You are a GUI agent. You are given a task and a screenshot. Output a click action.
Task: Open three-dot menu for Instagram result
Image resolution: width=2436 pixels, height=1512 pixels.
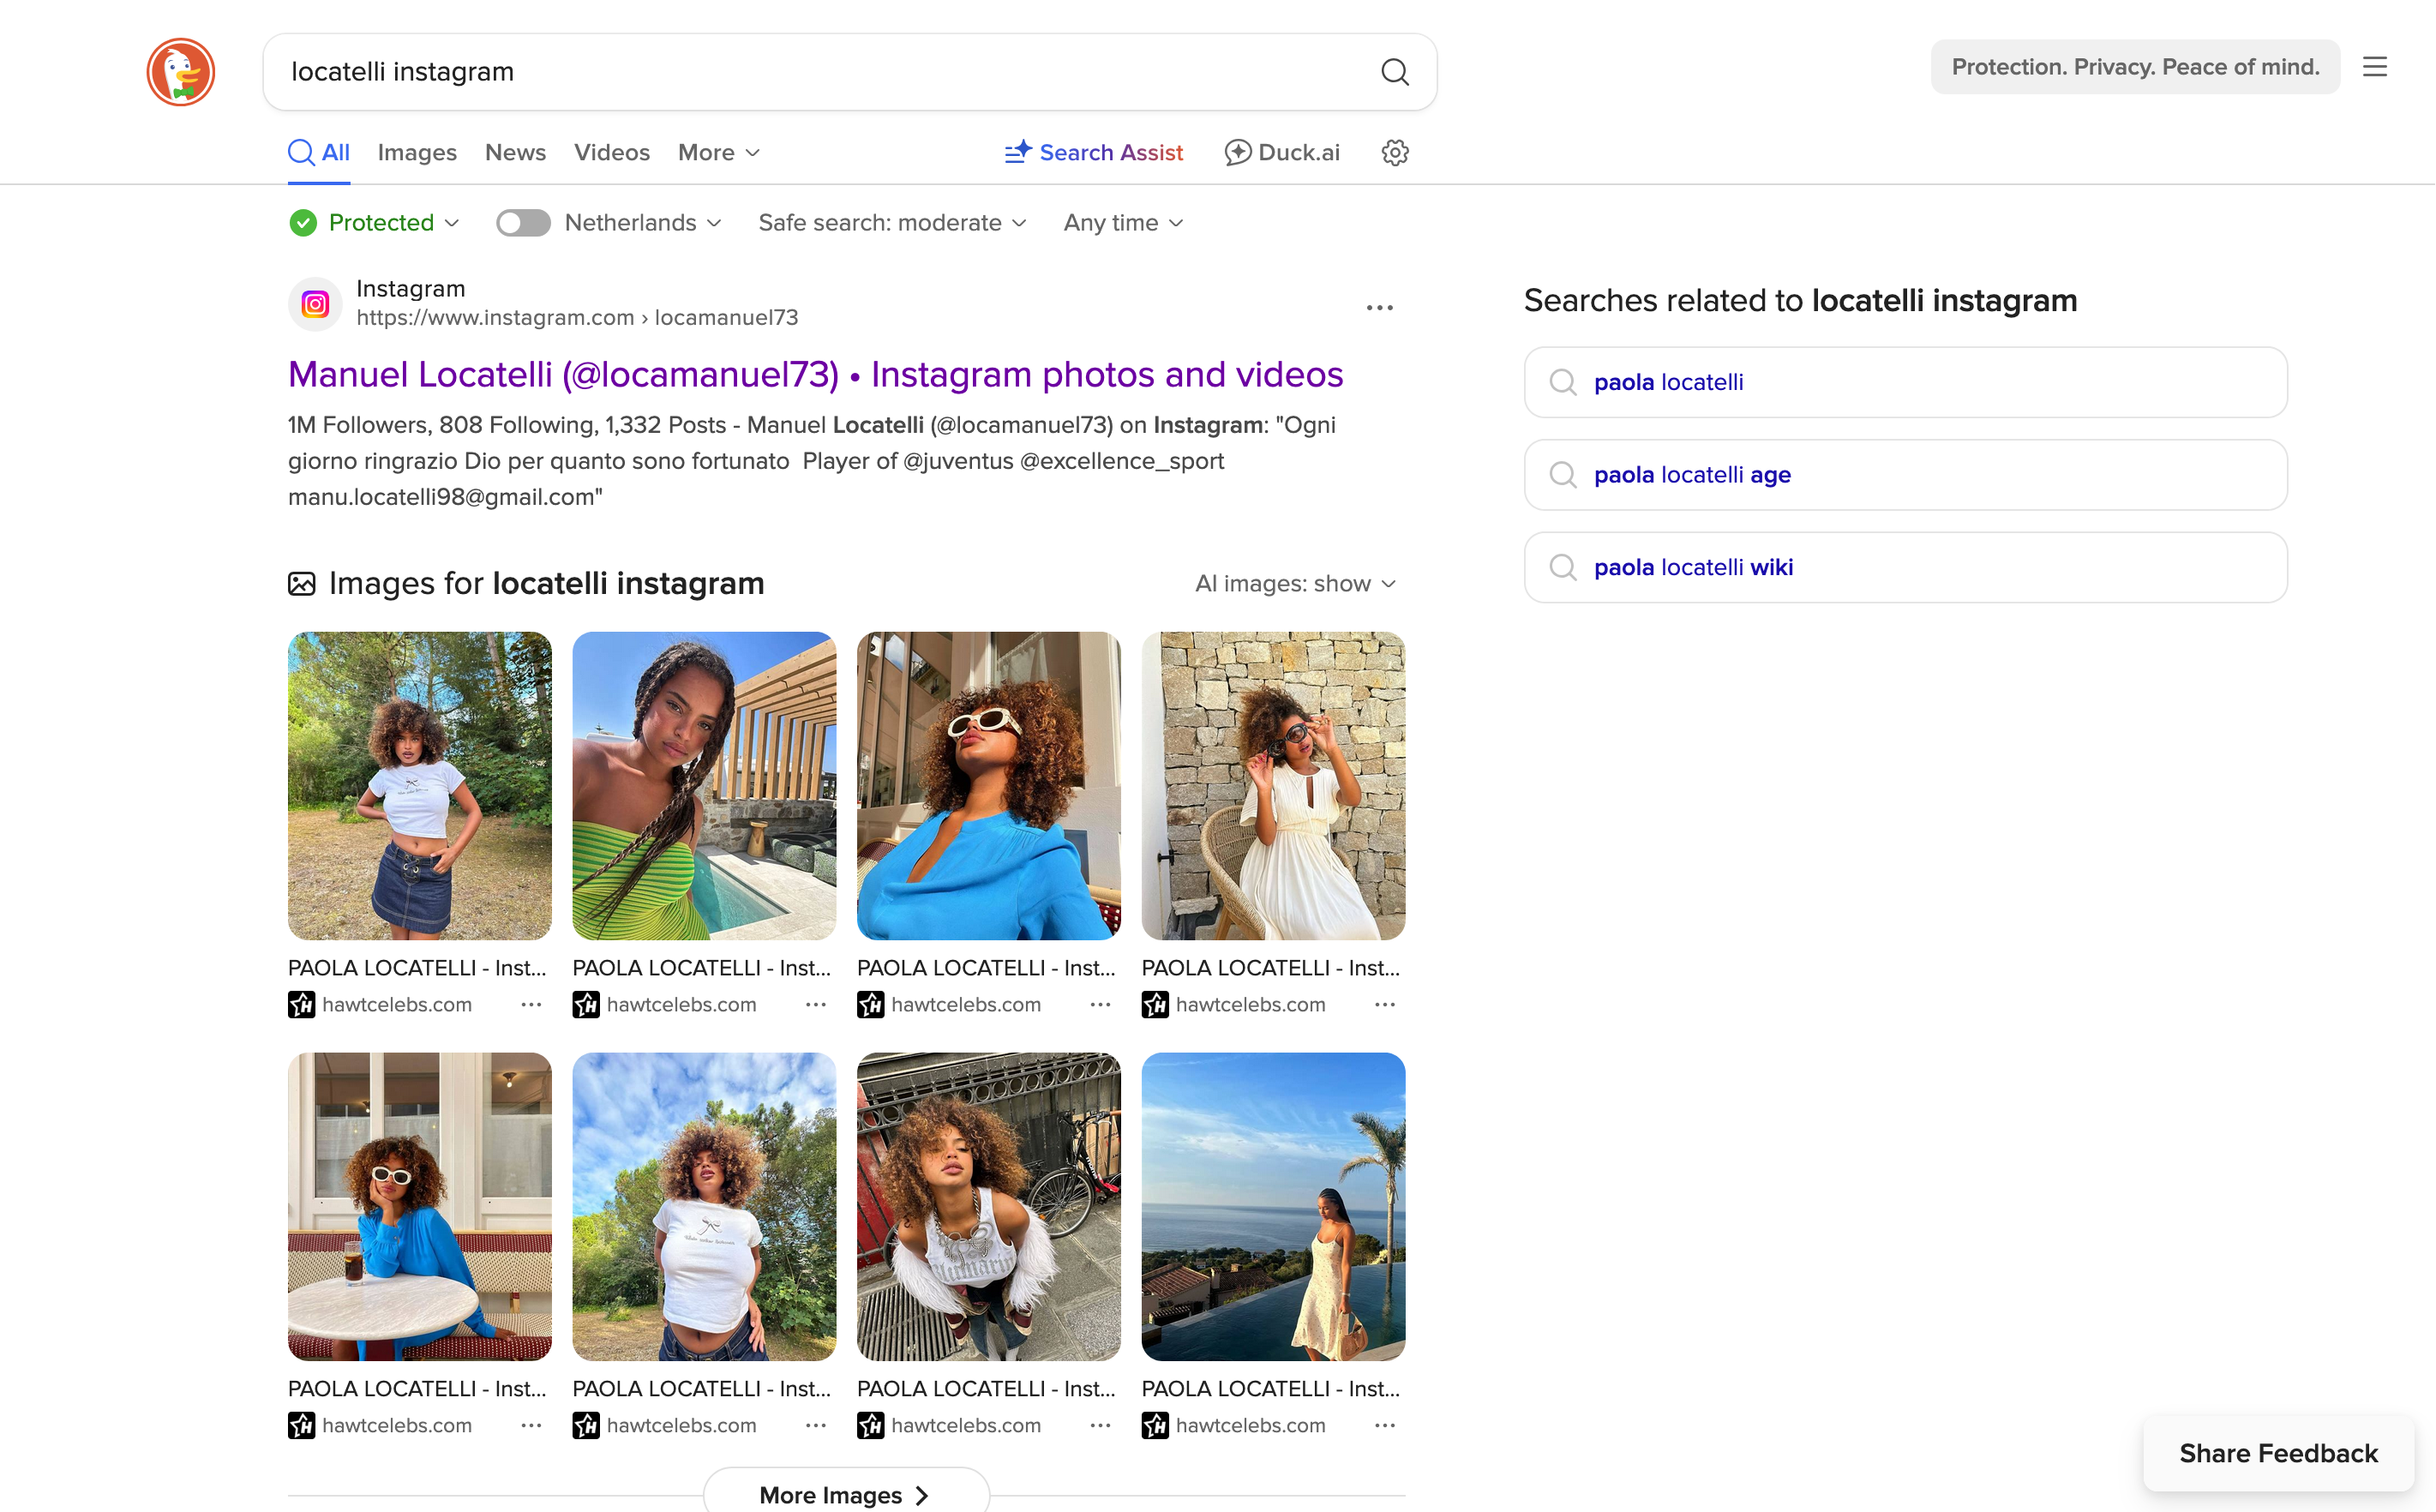coord(1379,308)
